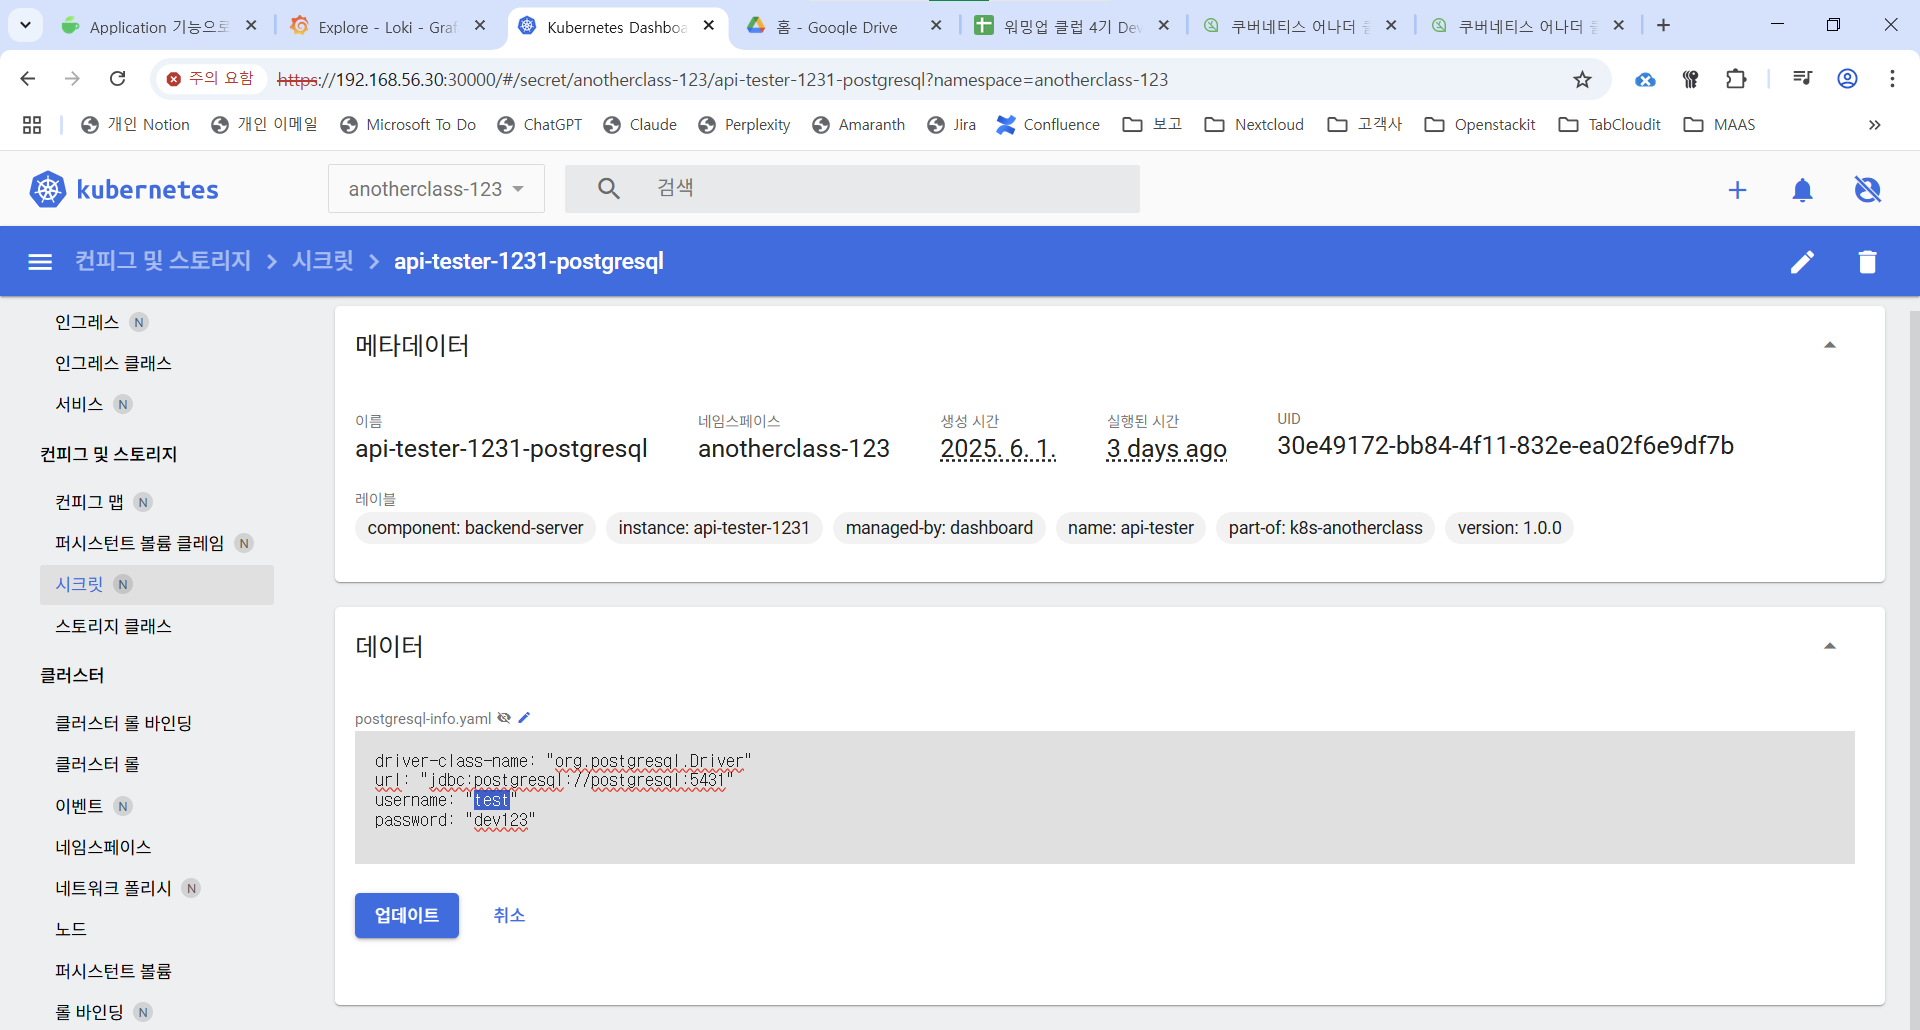Click the 주의 요함 security warning chip
Screen dimensions: 1920x1030
(209, 78)
